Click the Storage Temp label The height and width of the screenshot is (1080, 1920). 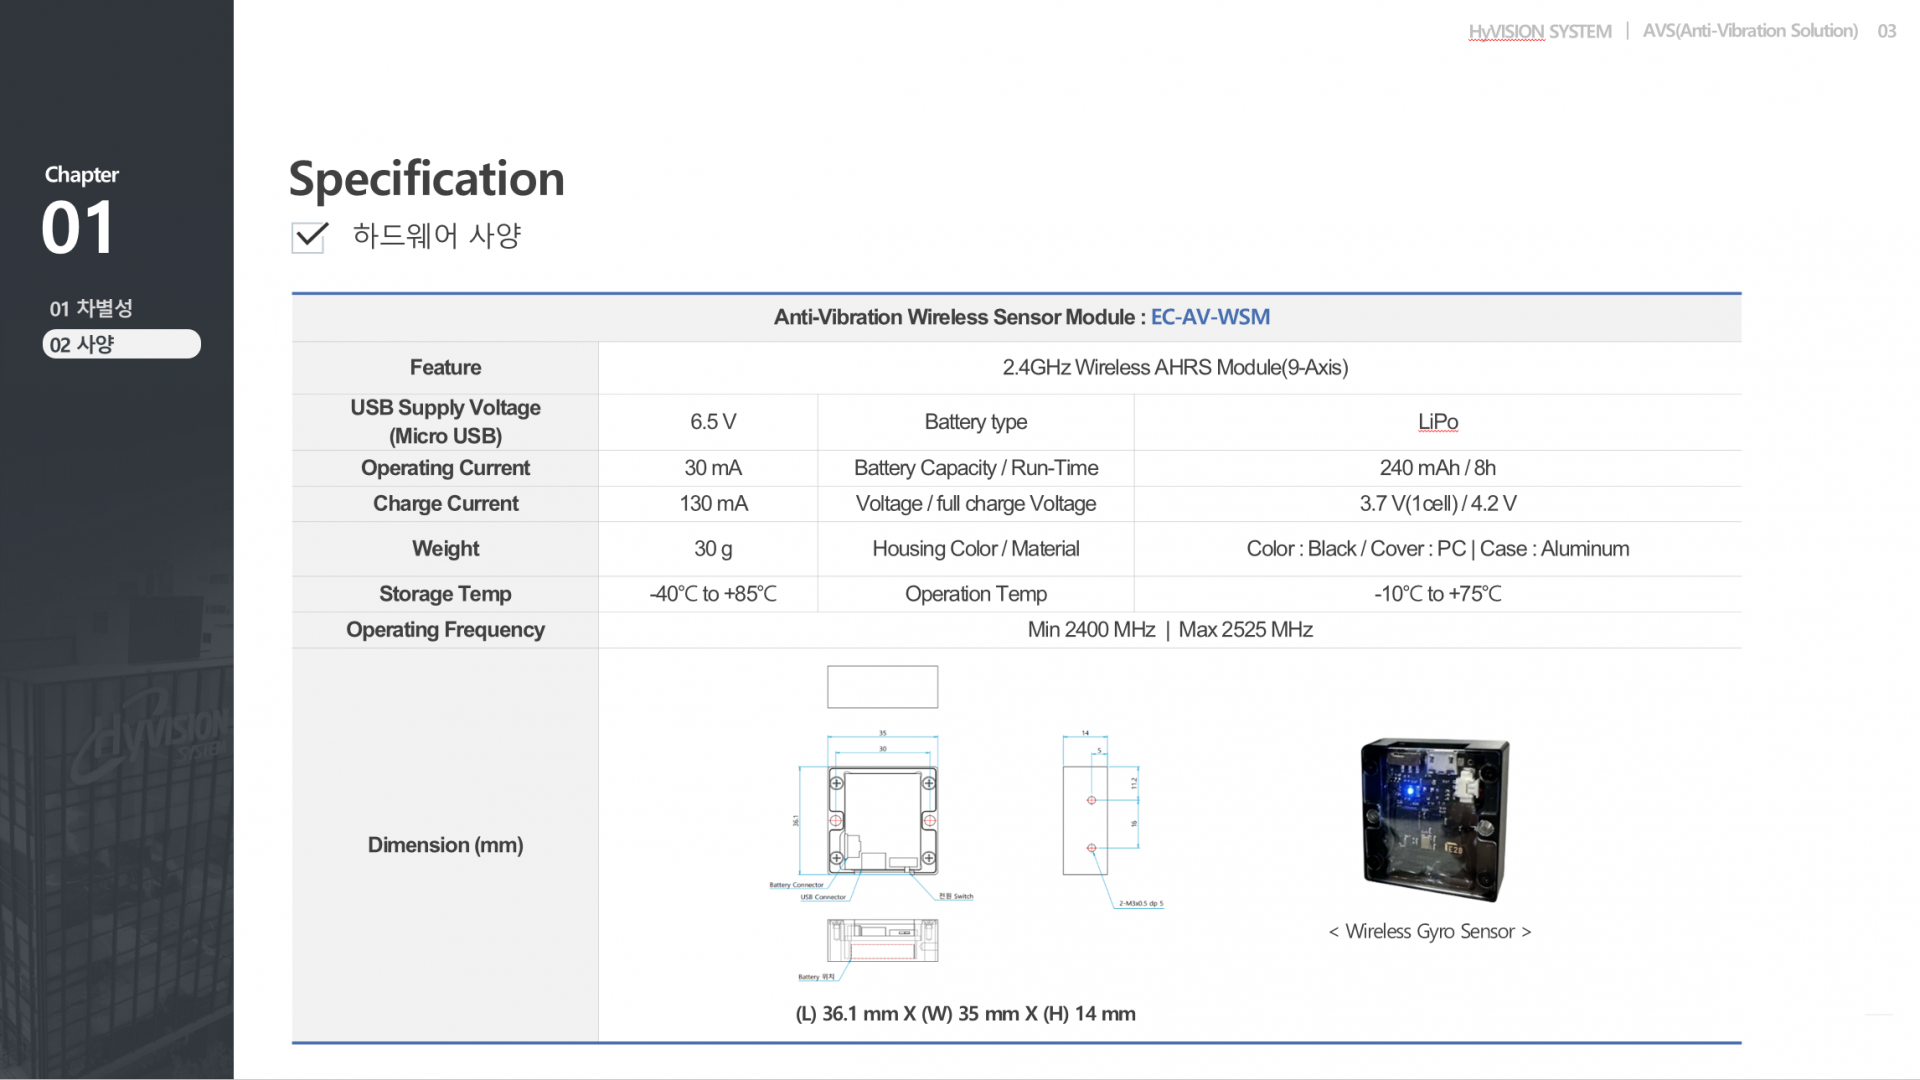coord(445,593)
